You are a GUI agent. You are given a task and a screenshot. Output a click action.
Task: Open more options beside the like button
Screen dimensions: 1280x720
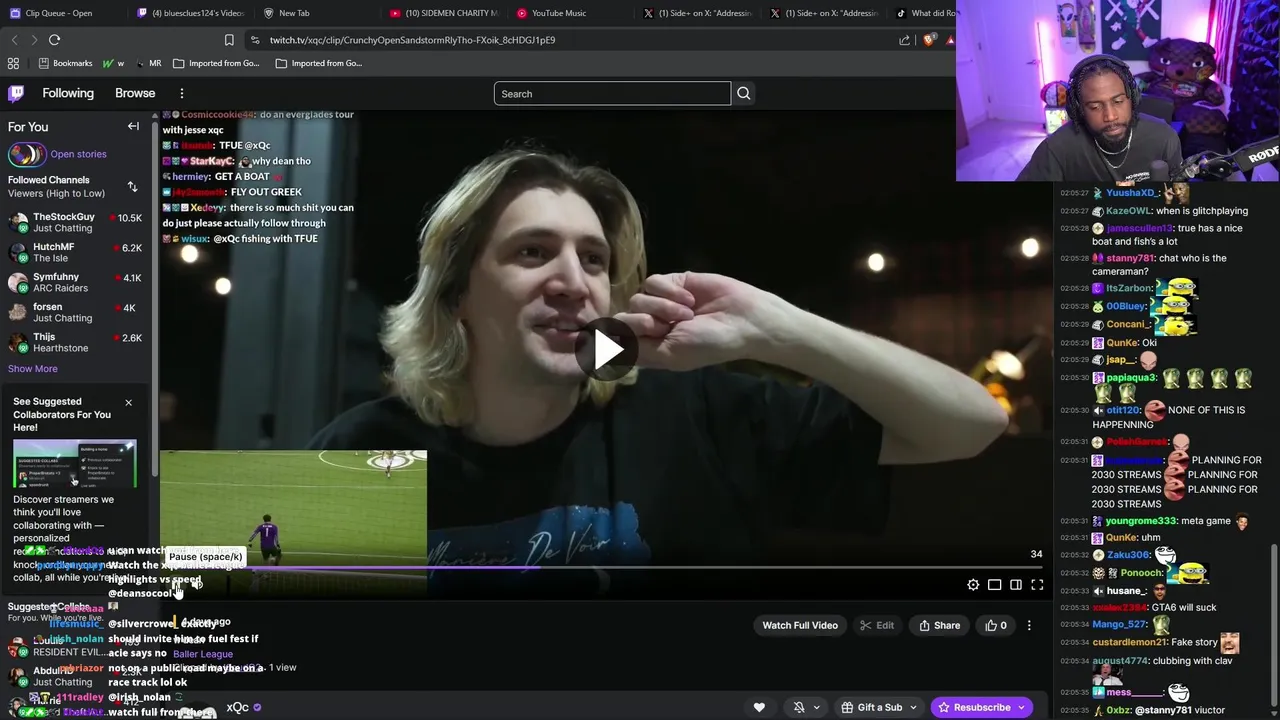coord(1029,625)
